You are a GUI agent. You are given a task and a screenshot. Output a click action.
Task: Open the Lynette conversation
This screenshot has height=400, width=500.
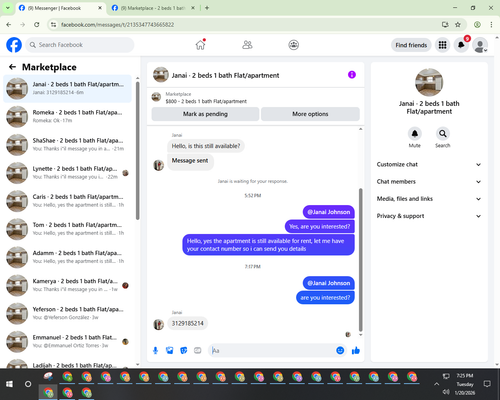(68, 173)
